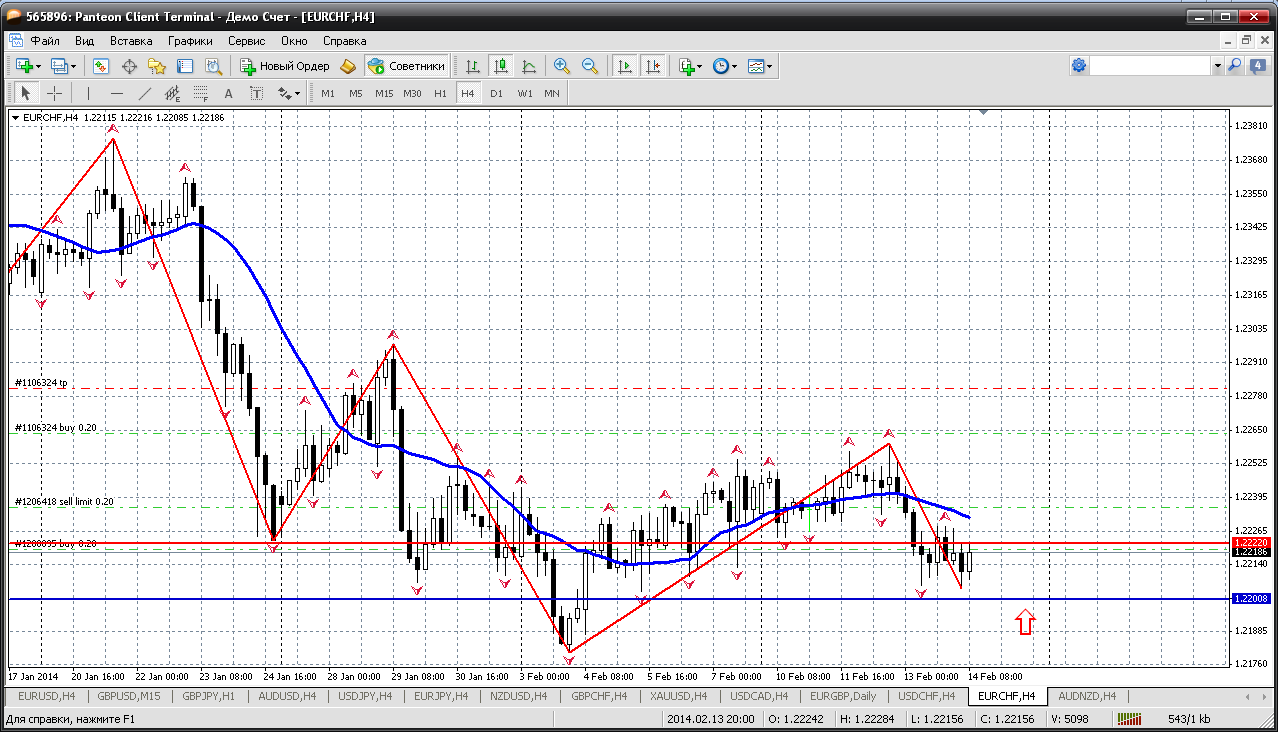Select M15 timeframe
This screenshot has height=732, width=1278.
(384, 93)
